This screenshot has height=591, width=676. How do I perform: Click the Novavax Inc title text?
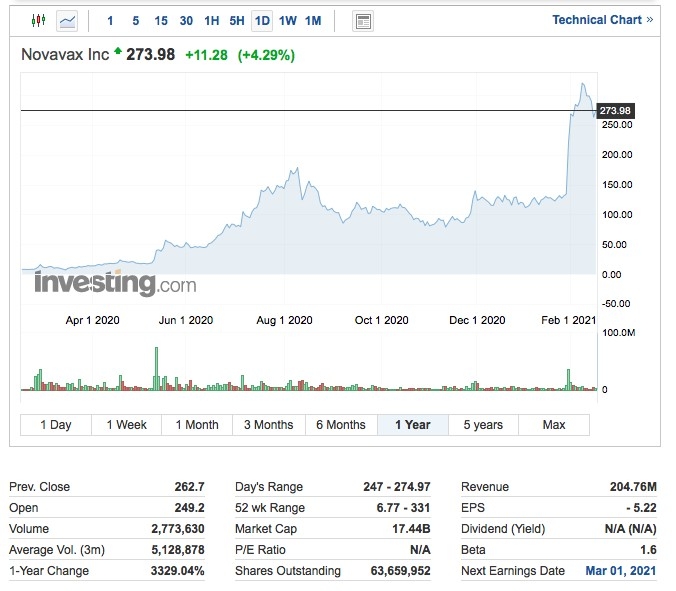tap(65, 55)
